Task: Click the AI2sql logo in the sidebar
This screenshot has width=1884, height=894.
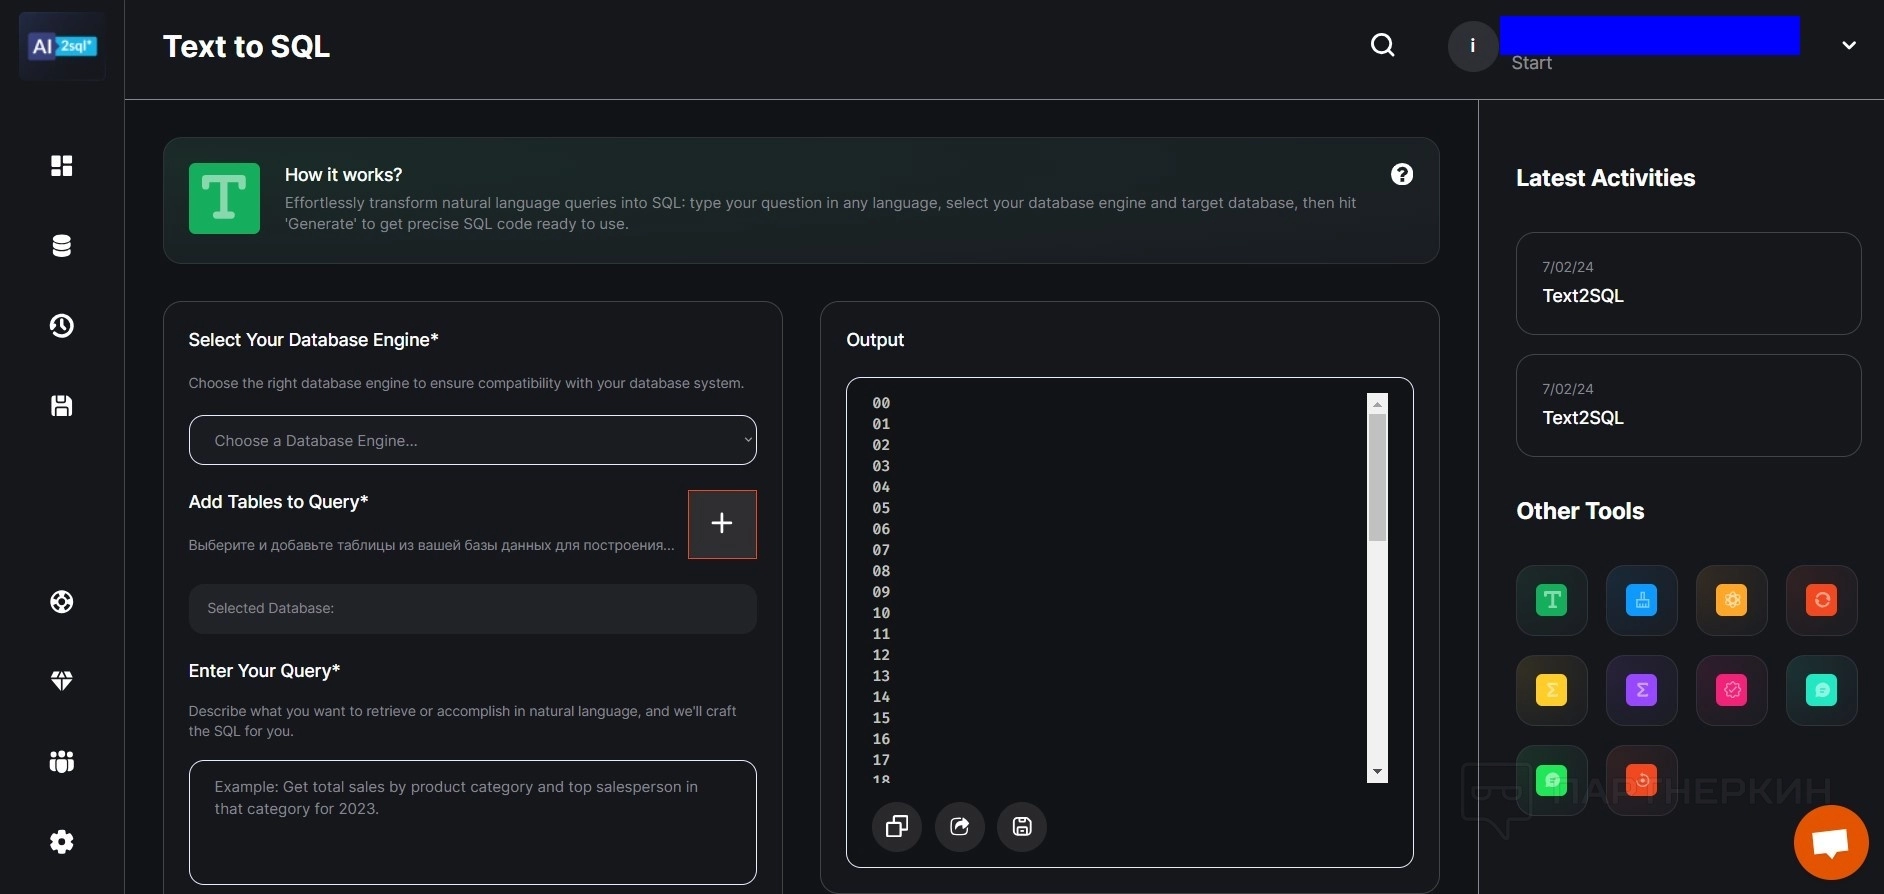Action: pyautogui.click(x=62, y=46)
